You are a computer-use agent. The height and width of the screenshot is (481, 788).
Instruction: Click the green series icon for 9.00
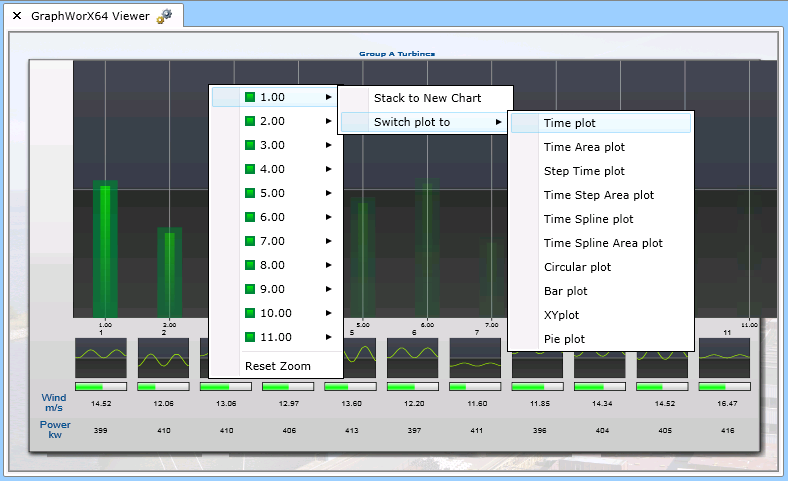coord(251,289)
